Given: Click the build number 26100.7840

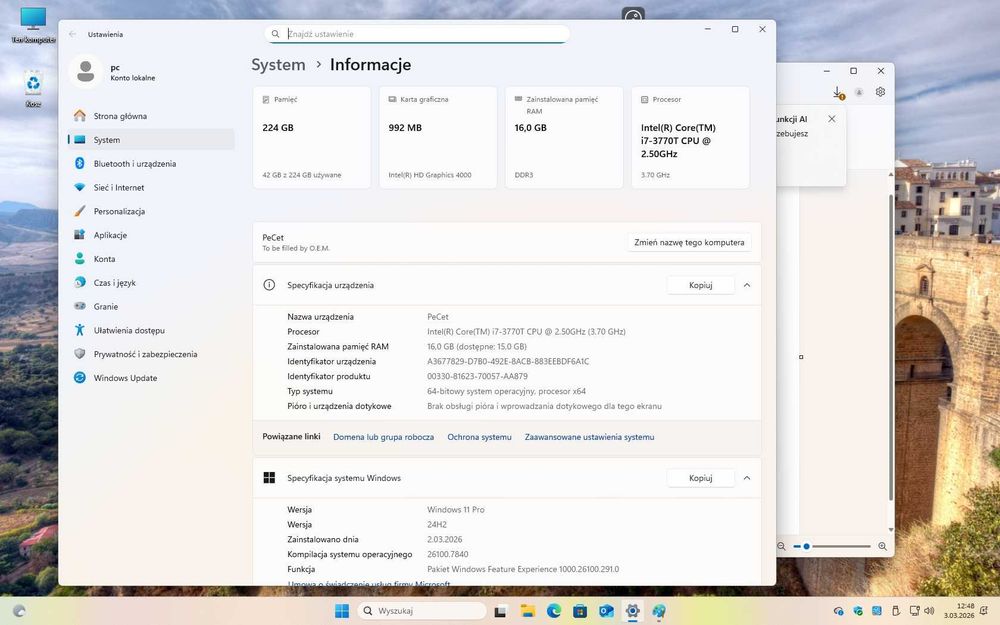Looking at the screenshot, I should [447, 554].
